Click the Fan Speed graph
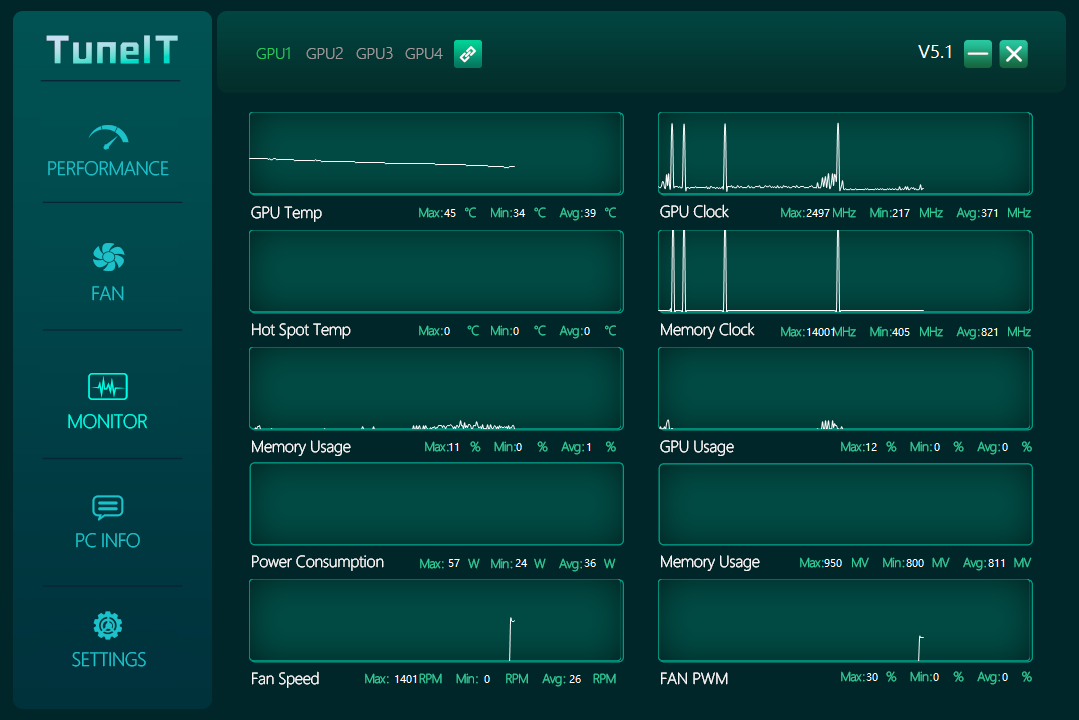Viewport: 1079px width, 720px height. [x=436, y=620]
